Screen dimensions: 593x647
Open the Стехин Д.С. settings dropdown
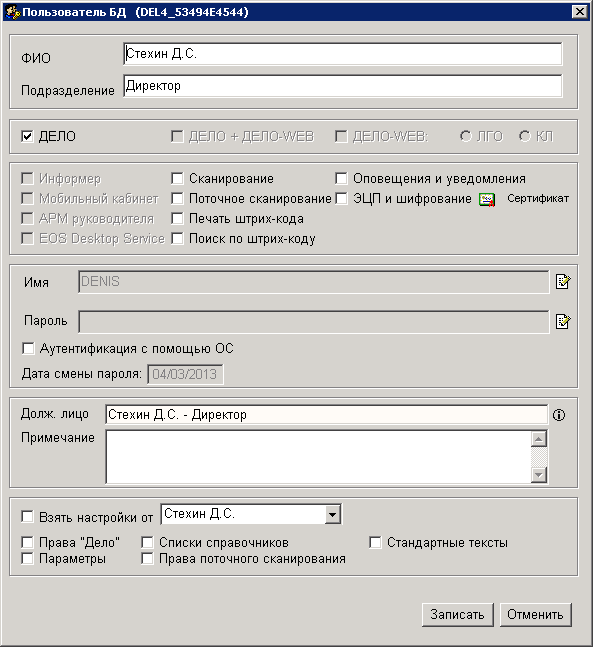point(332,514)
